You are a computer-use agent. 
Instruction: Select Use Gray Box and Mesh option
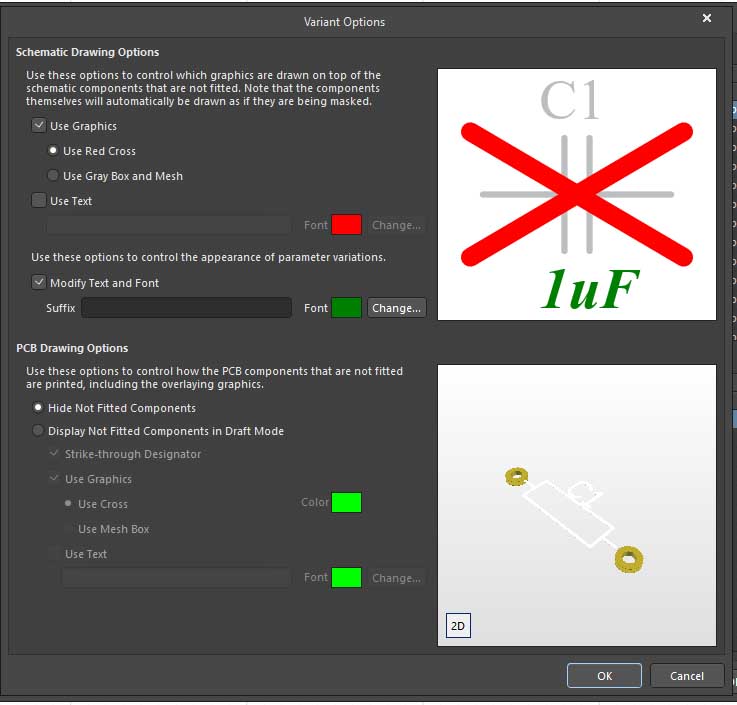coord(54,176)
